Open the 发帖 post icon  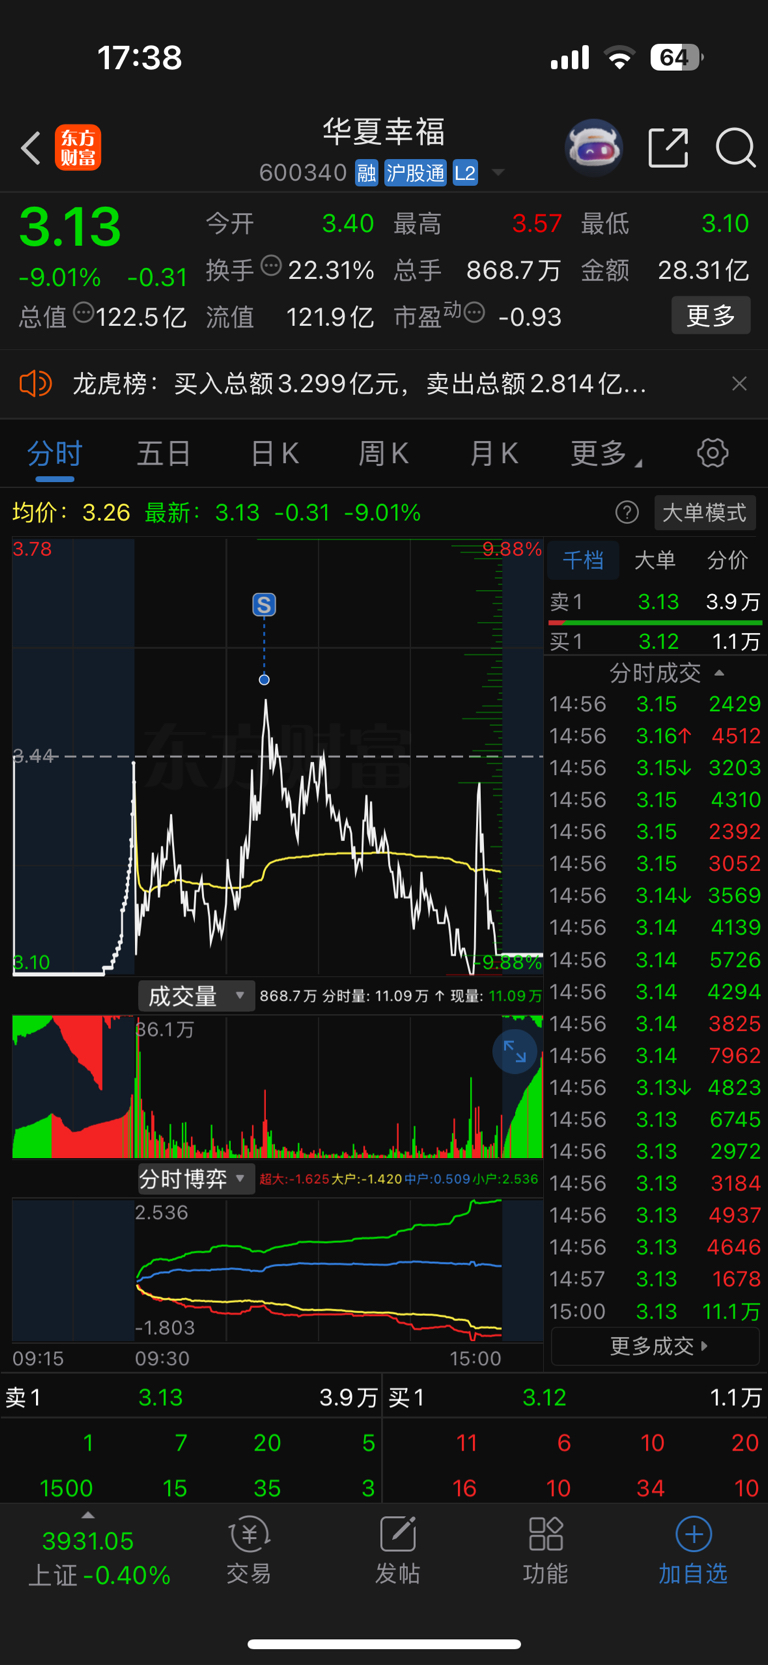click(x=397, y=1550)
